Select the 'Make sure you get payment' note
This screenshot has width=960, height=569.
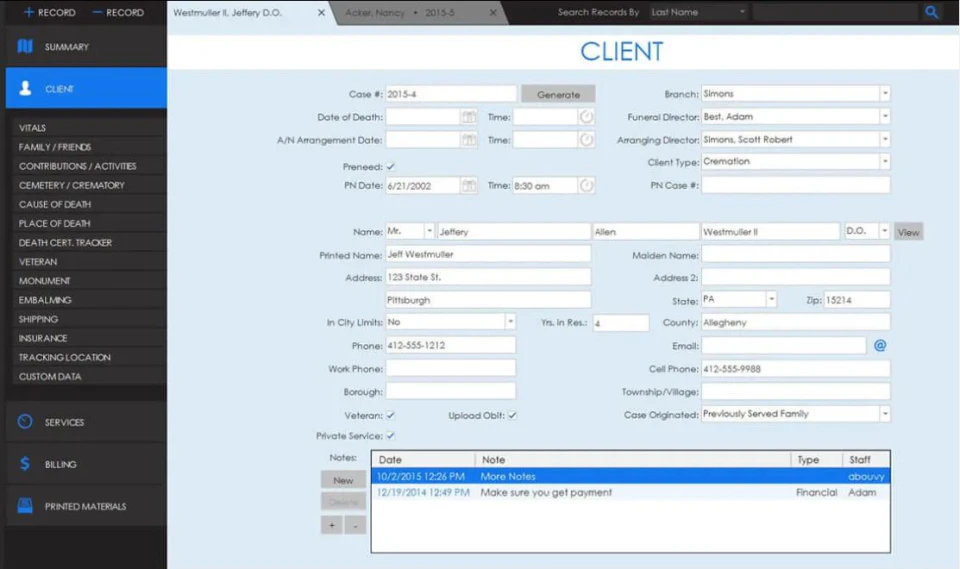point(631,492)
